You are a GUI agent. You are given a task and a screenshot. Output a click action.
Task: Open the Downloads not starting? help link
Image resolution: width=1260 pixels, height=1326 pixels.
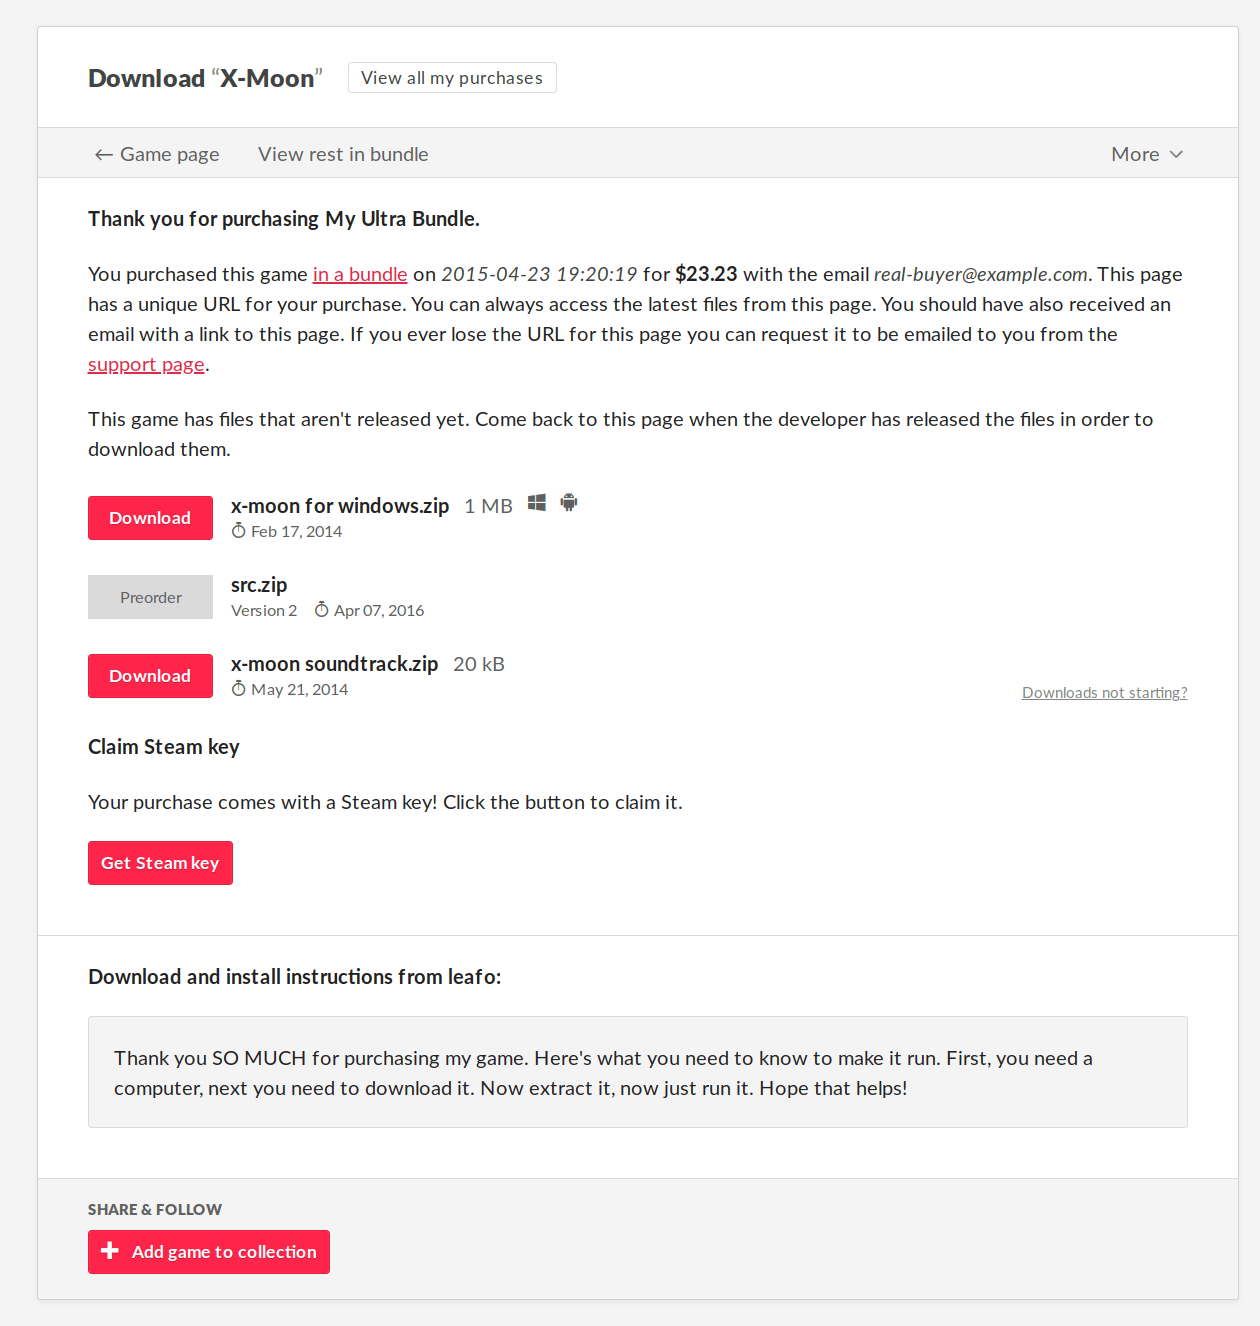click(x=1104, y=693)
